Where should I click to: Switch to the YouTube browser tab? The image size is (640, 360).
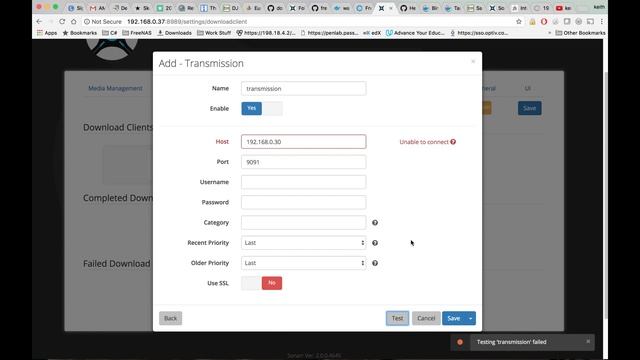pyautogui.click(x=563, y=8)
